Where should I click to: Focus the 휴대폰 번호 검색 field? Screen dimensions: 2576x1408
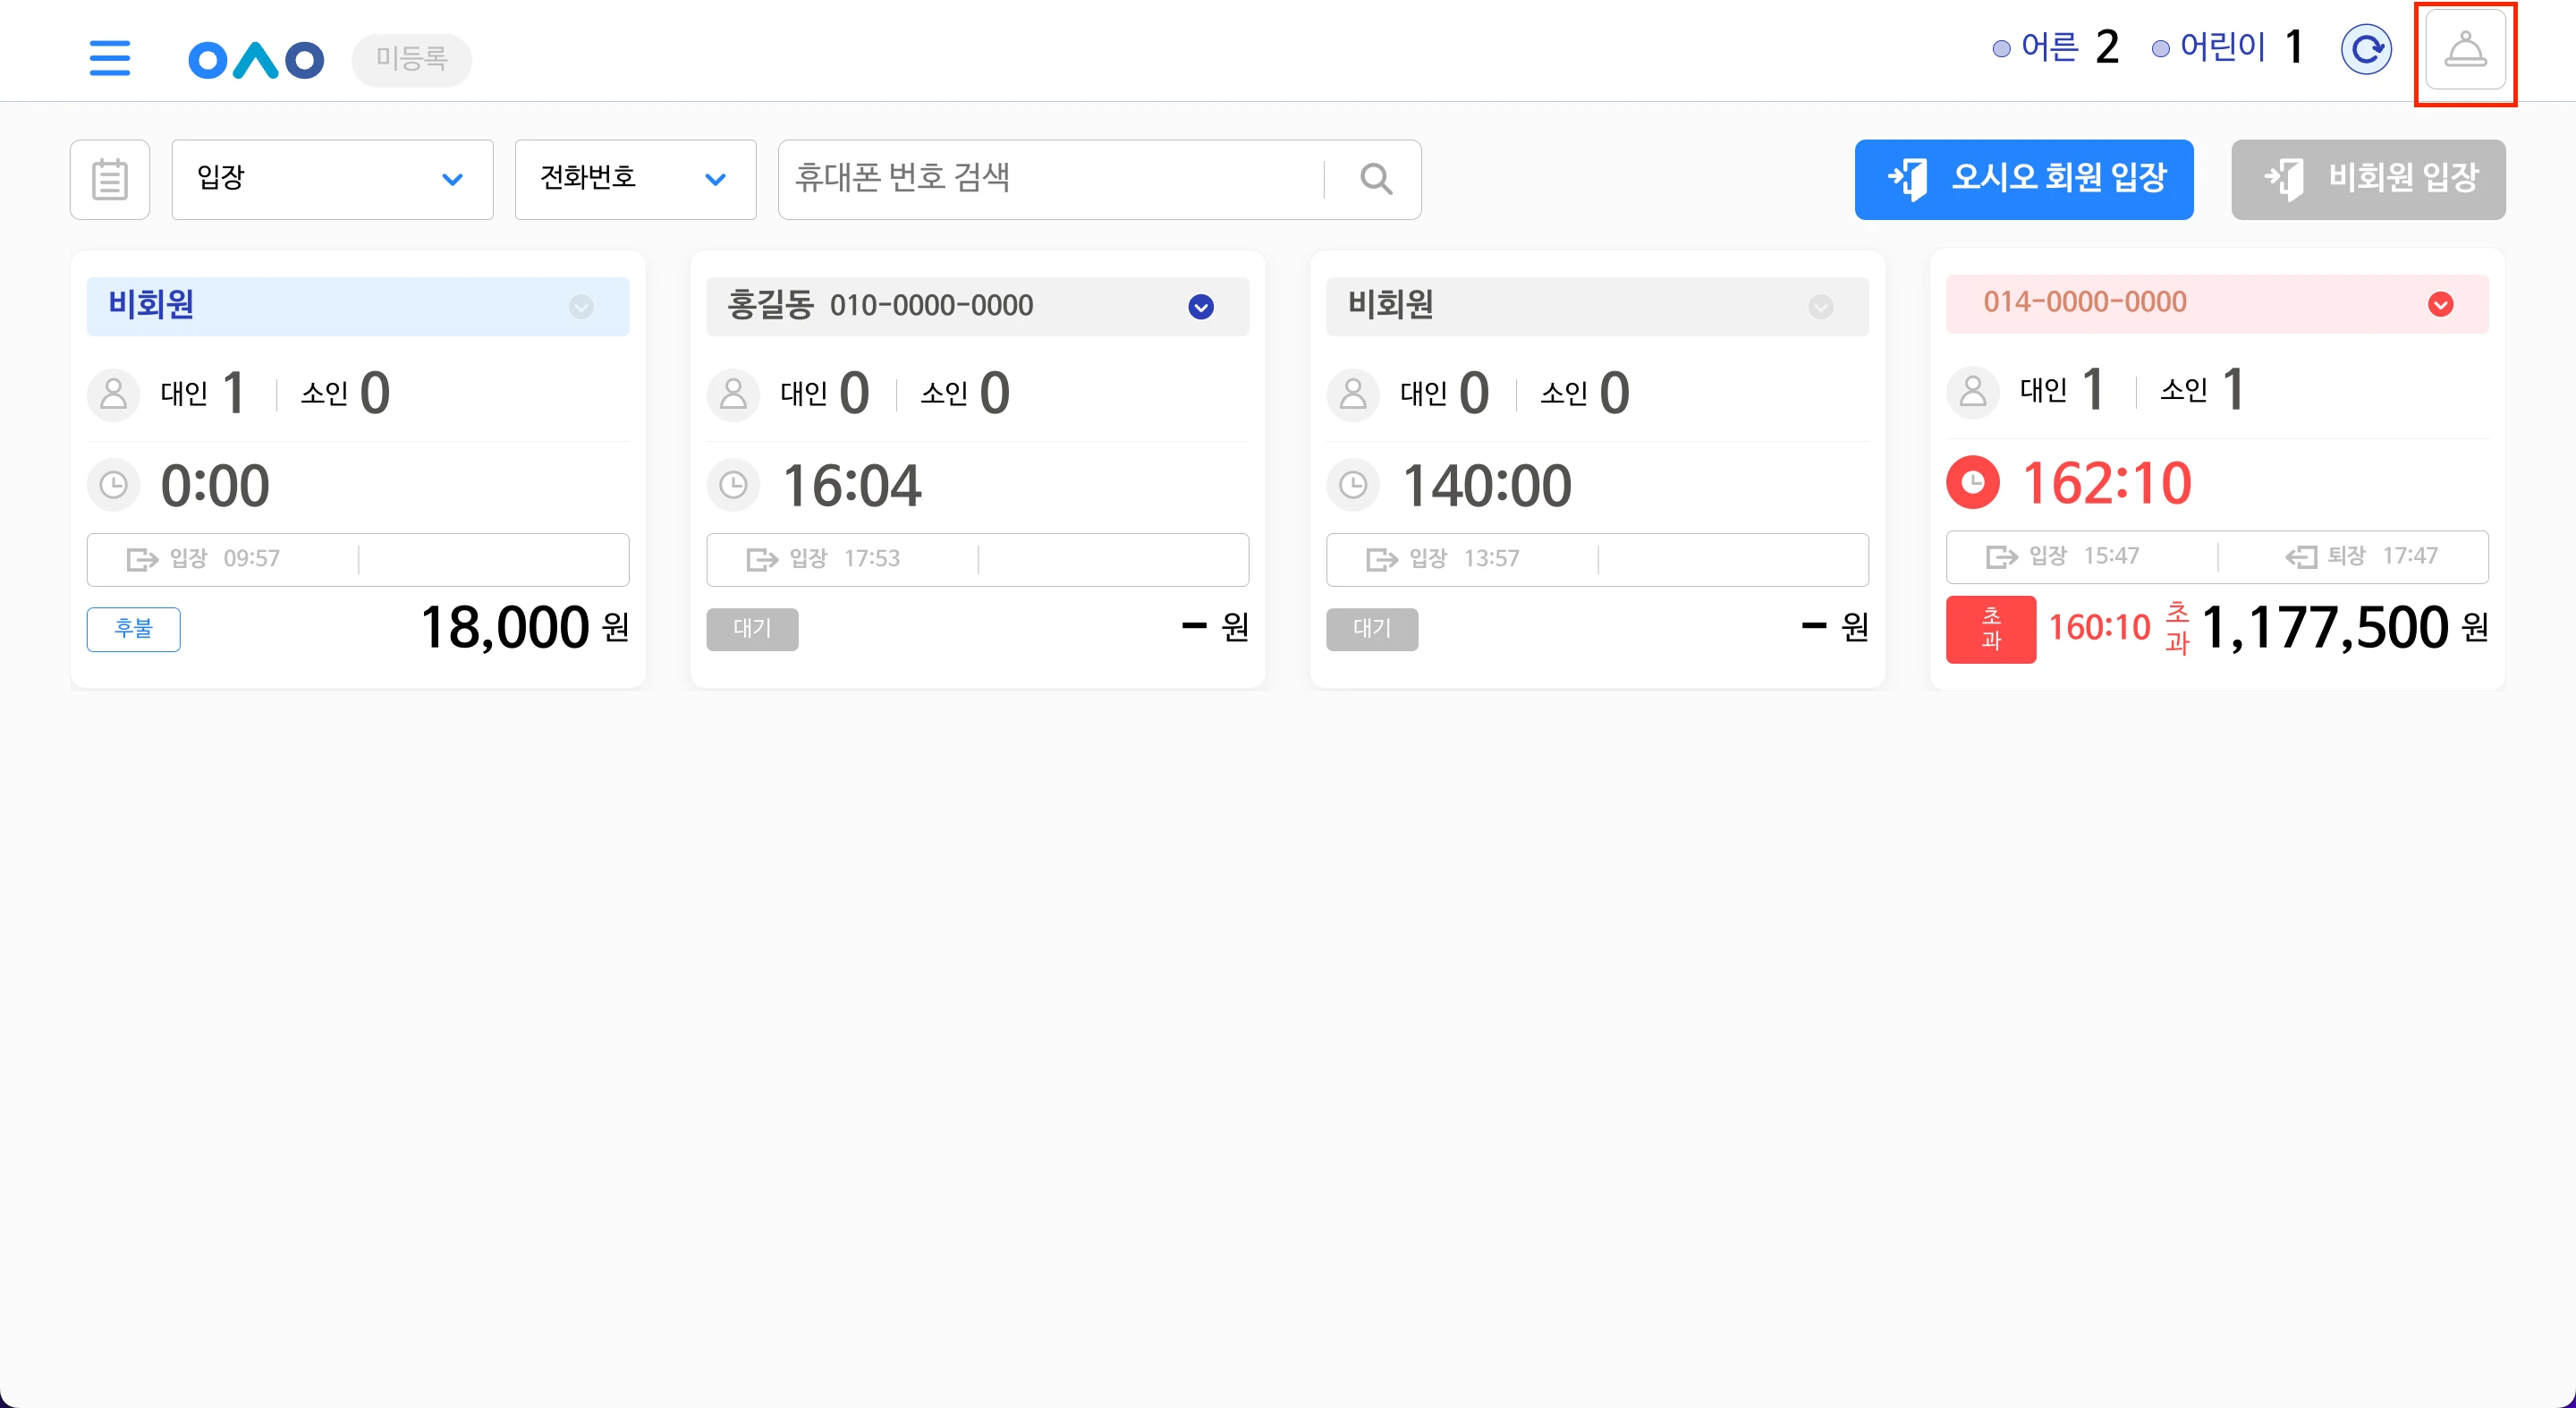1050,179
